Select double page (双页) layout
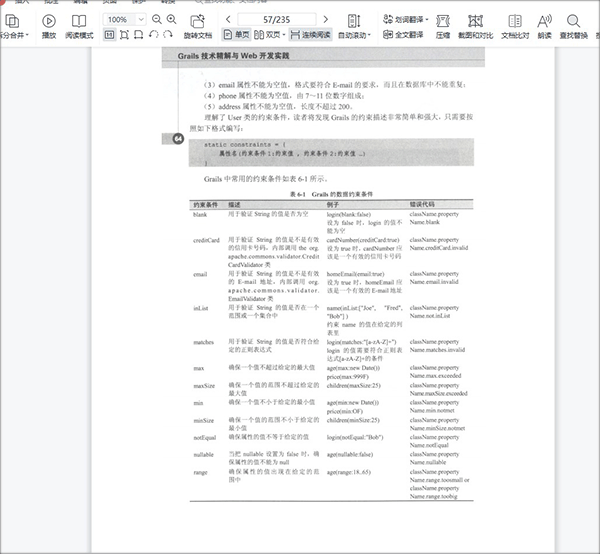Screen dimensions: 600x554 (267, 35)
